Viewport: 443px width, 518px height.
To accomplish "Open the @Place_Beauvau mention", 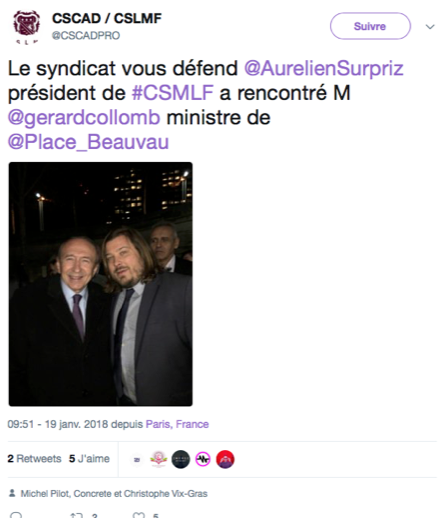I will 88,142.
